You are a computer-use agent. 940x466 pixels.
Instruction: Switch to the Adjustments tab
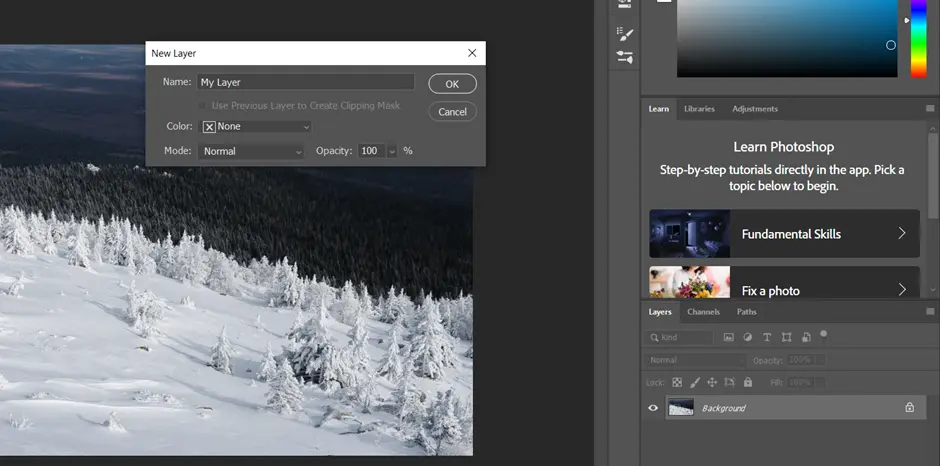pyautogui.click(x=755, y=109)
